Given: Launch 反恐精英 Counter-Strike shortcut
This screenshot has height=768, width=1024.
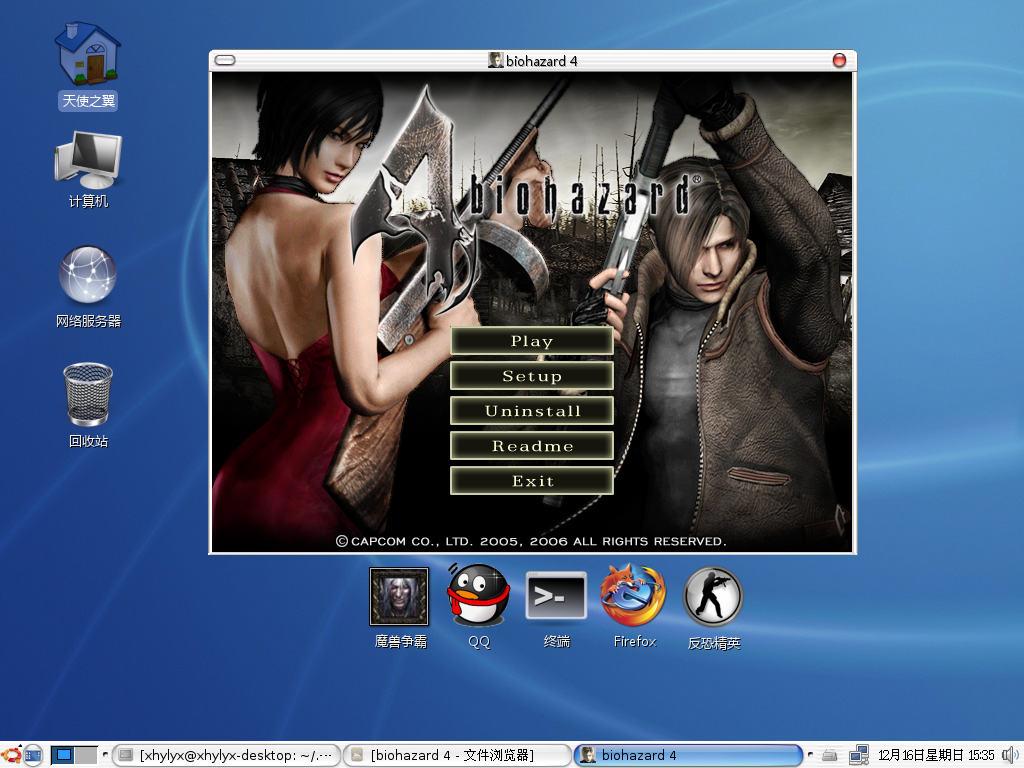Looking at the screenshot, I should [713, 607].
